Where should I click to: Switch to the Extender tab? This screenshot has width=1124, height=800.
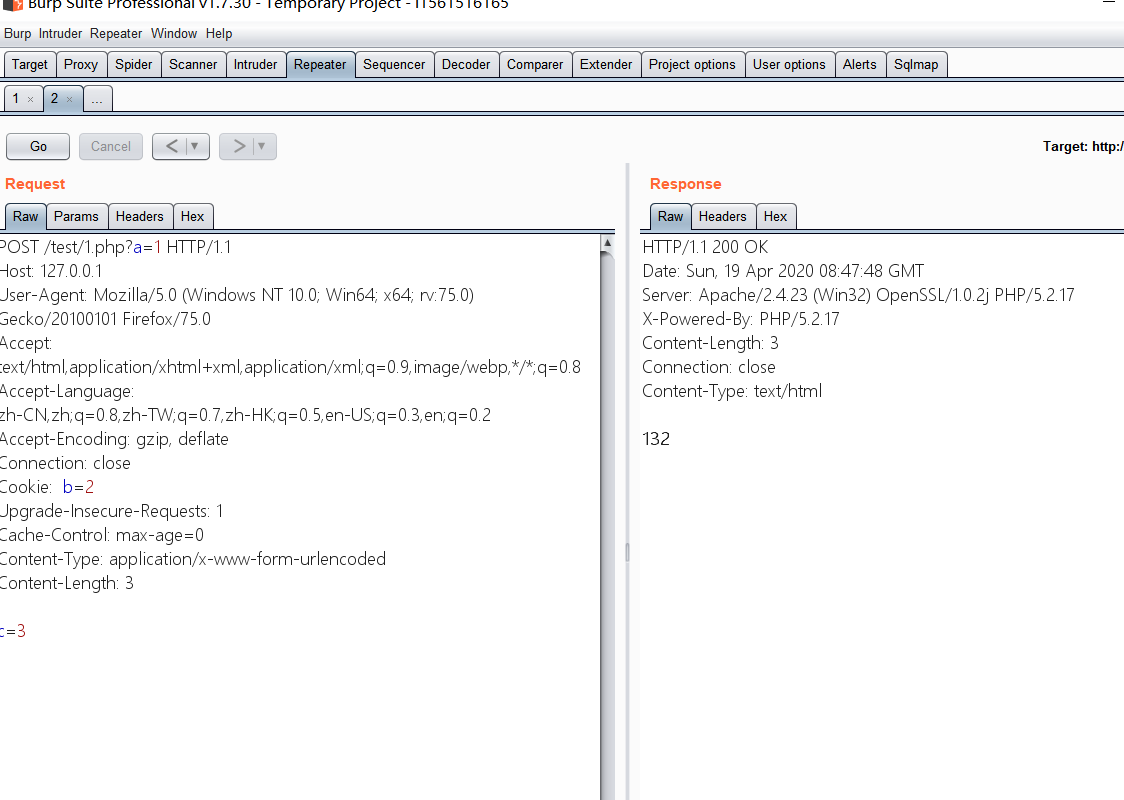[606, 65]
